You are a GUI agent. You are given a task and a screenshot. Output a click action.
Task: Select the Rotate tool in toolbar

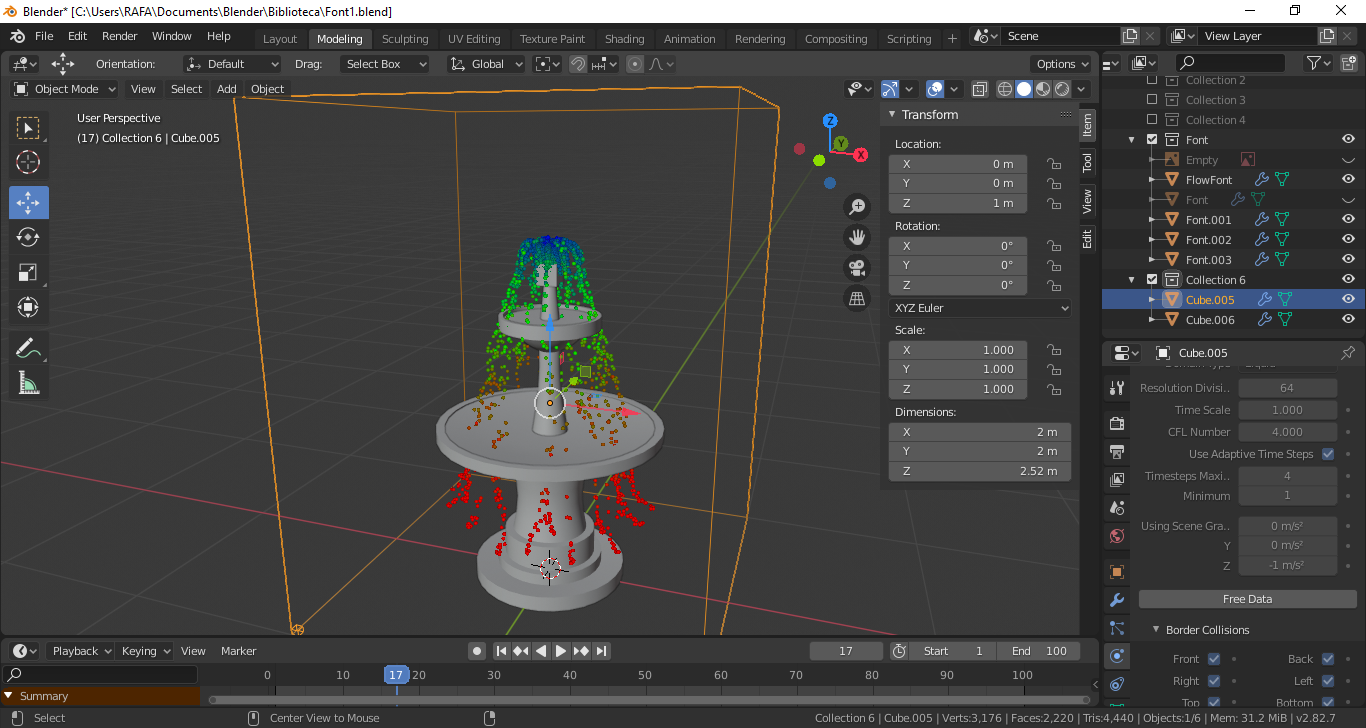tap(28, 237)
